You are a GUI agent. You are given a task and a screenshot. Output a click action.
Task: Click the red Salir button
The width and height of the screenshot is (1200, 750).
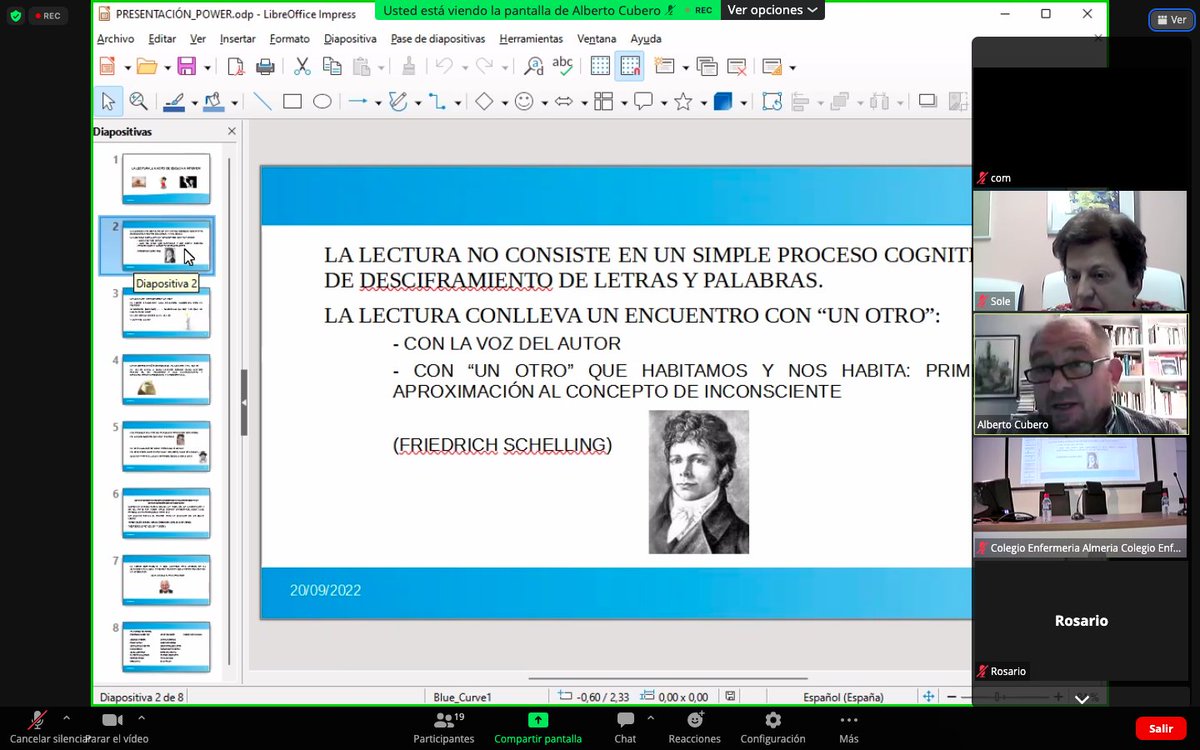(1161, 729)
